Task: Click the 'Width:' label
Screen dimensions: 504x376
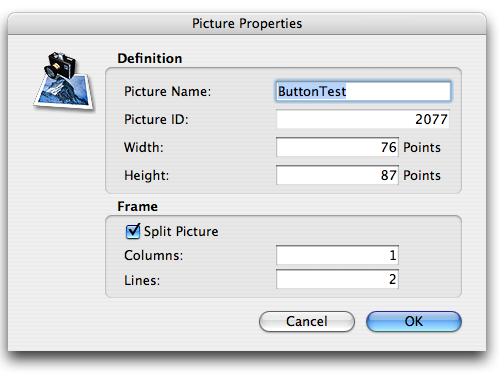Action: [x=144, y=147]
